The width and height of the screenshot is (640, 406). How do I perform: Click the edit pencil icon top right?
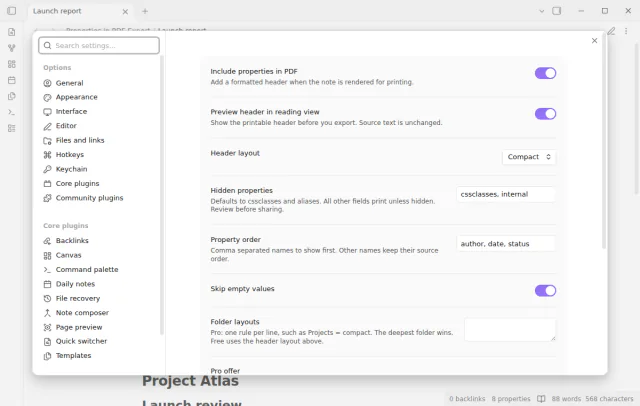click(611, 31)
